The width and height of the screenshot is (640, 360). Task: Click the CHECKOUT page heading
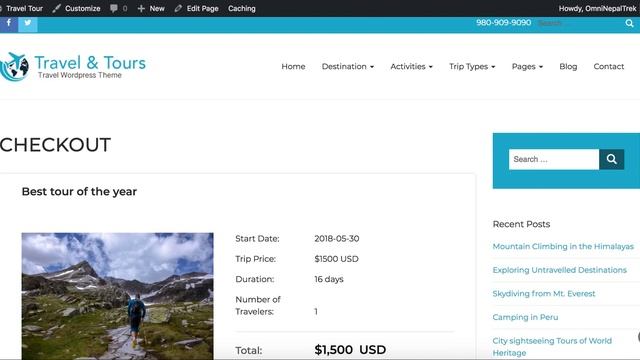tap(55, 145)
